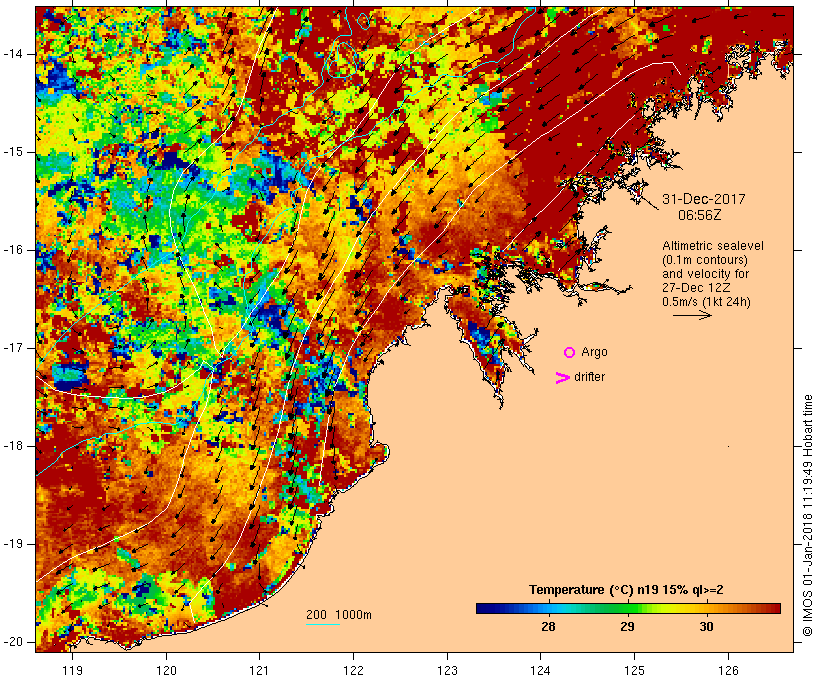This screenshot has height=680, width=820.
Task: Click the '31-Dec-2017' date text
Action: click(703, 199)
